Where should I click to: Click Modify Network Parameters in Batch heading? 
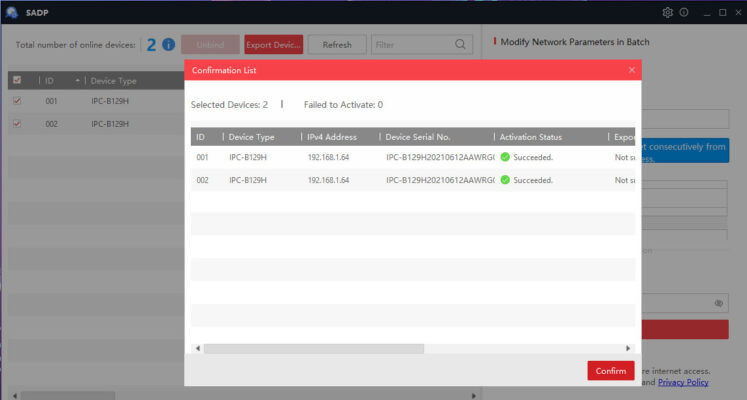[x=575, y=42]
